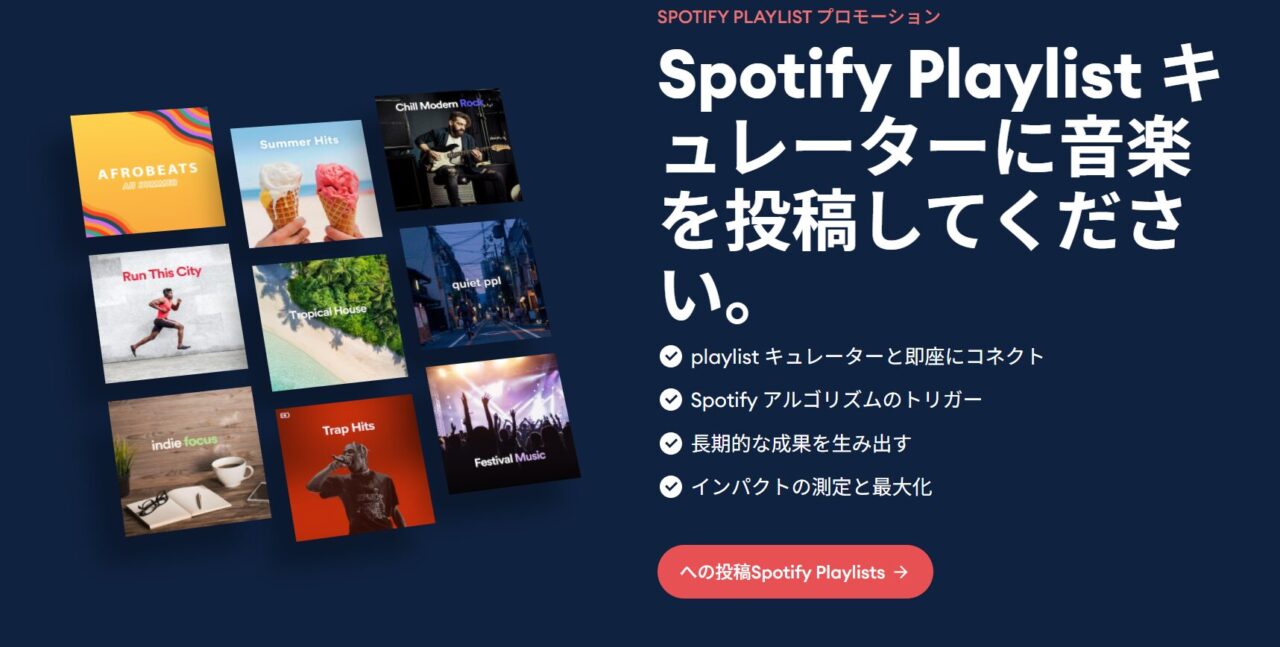Click the arrow icon in the red button

(x=901, y=572)
